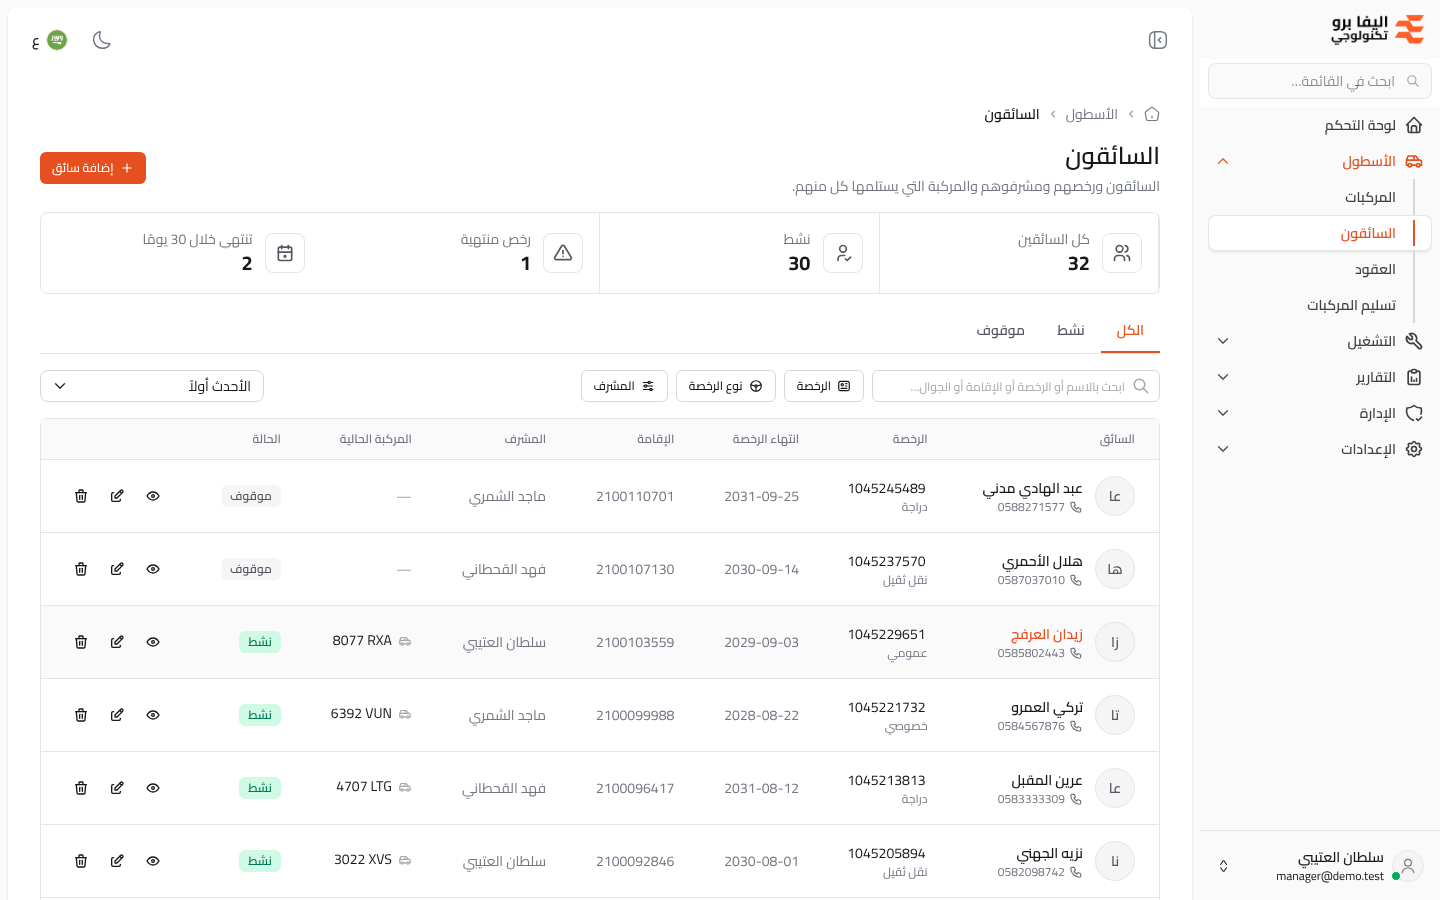View details eye for هلال الأحمري
This screenshot has height=900, width=1440.
click(x=153, y=569)
